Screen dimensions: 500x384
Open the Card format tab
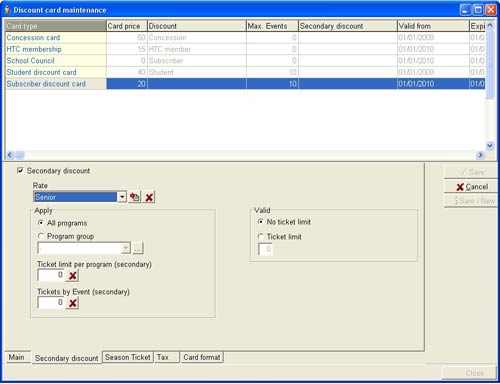point(202,357)
